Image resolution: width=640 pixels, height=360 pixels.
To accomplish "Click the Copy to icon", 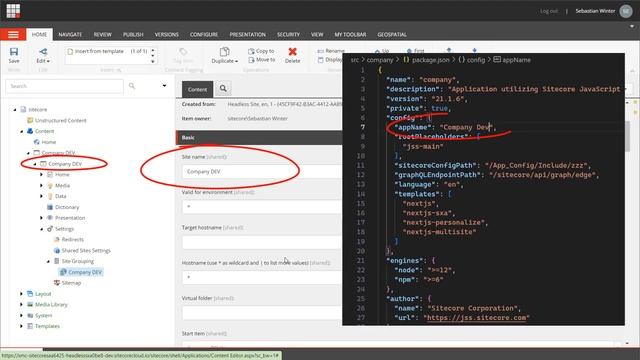I will pos(251,51).
